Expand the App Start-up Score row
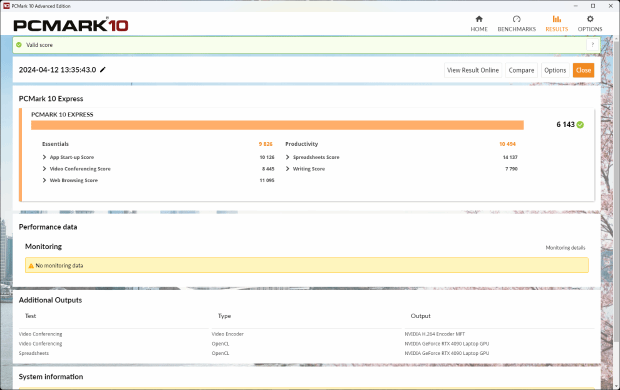620x390 pixels. point(44,157)
